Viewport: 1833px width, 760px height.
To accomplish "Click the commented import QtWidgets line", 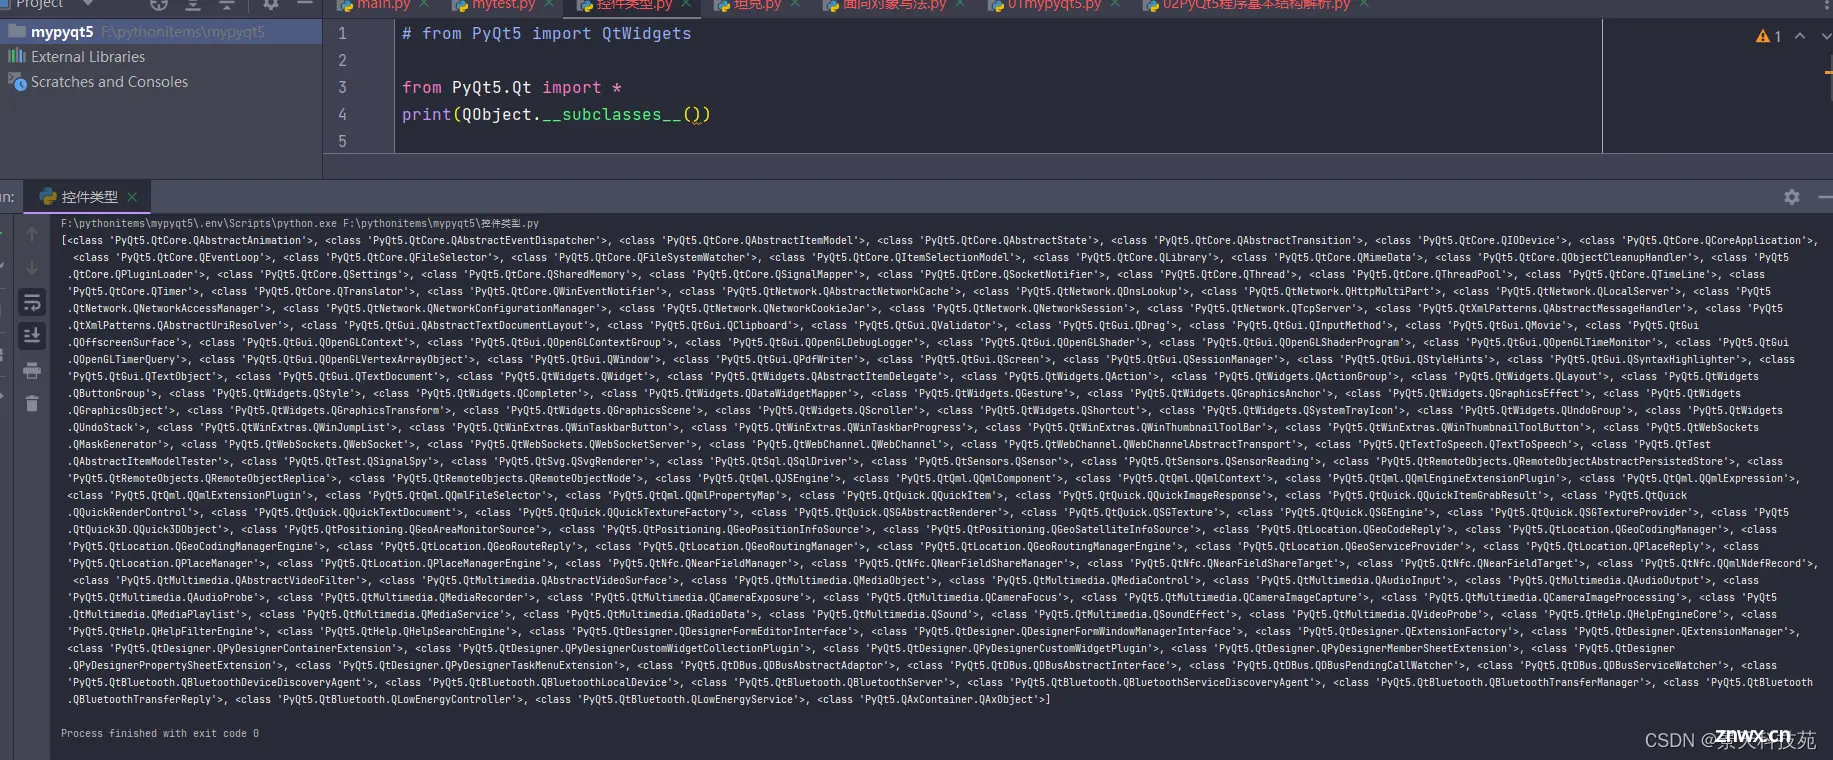I will pyautogui.click(x=546, y=34).
